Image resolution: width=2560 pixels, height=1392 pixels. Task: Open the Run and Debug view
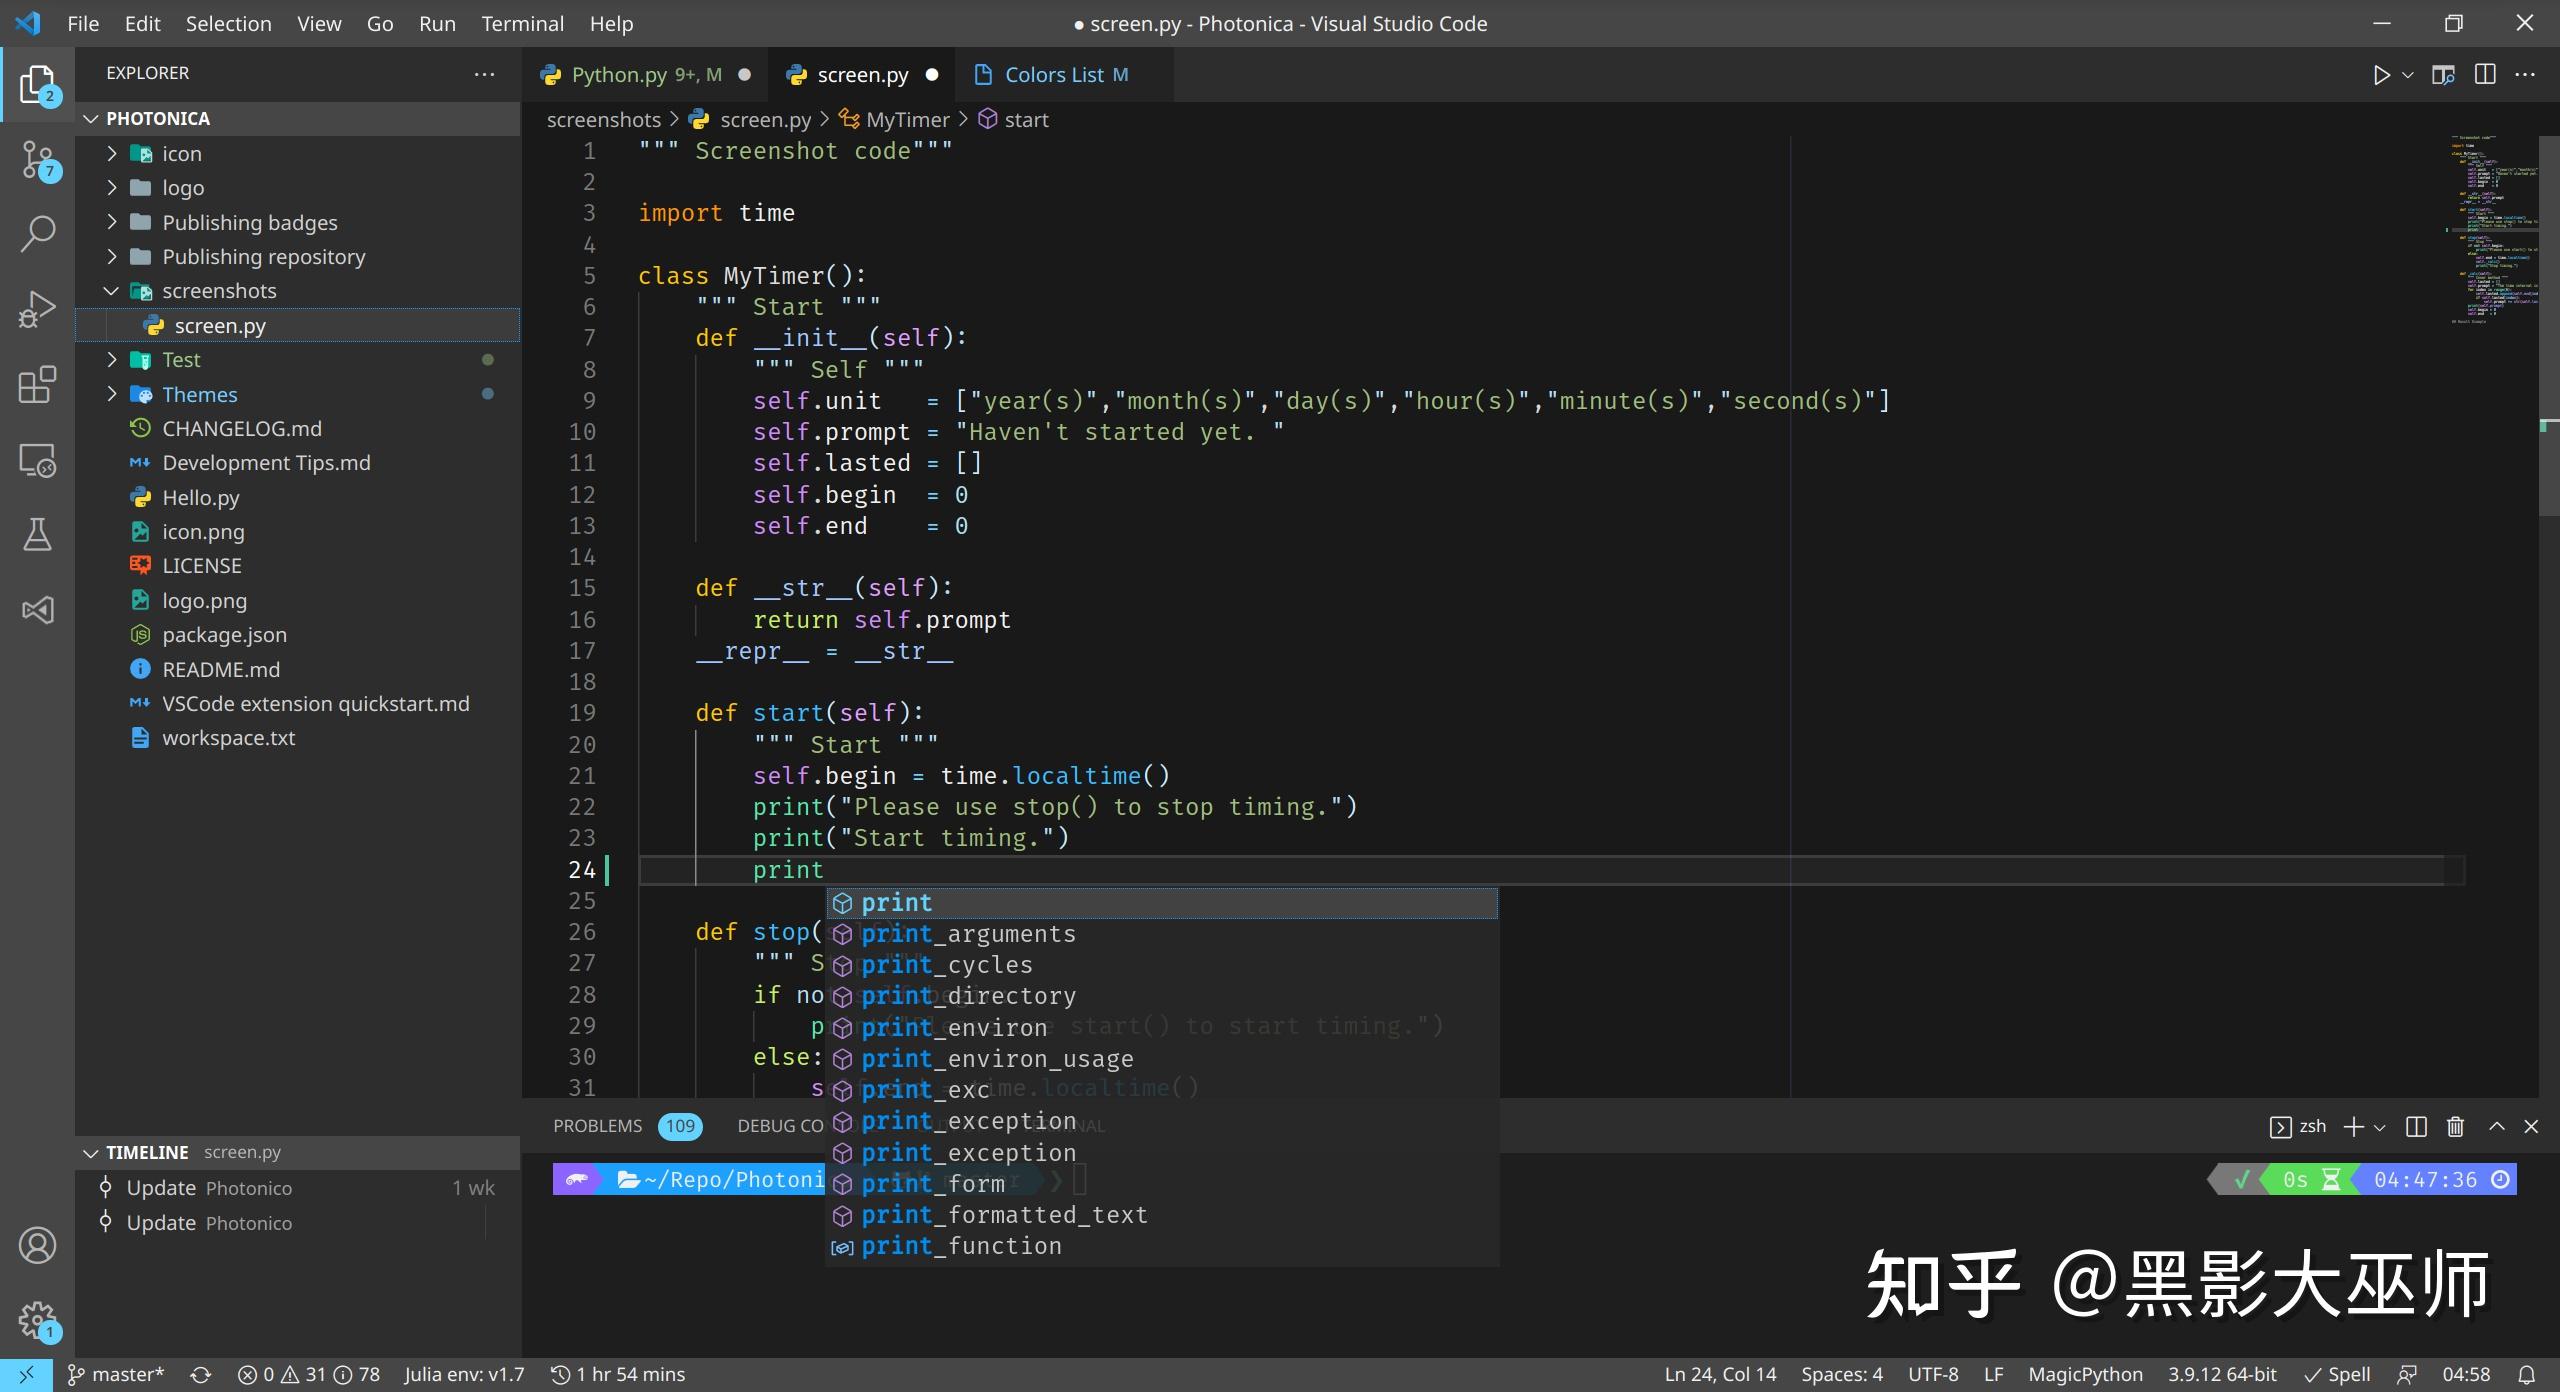36,308
